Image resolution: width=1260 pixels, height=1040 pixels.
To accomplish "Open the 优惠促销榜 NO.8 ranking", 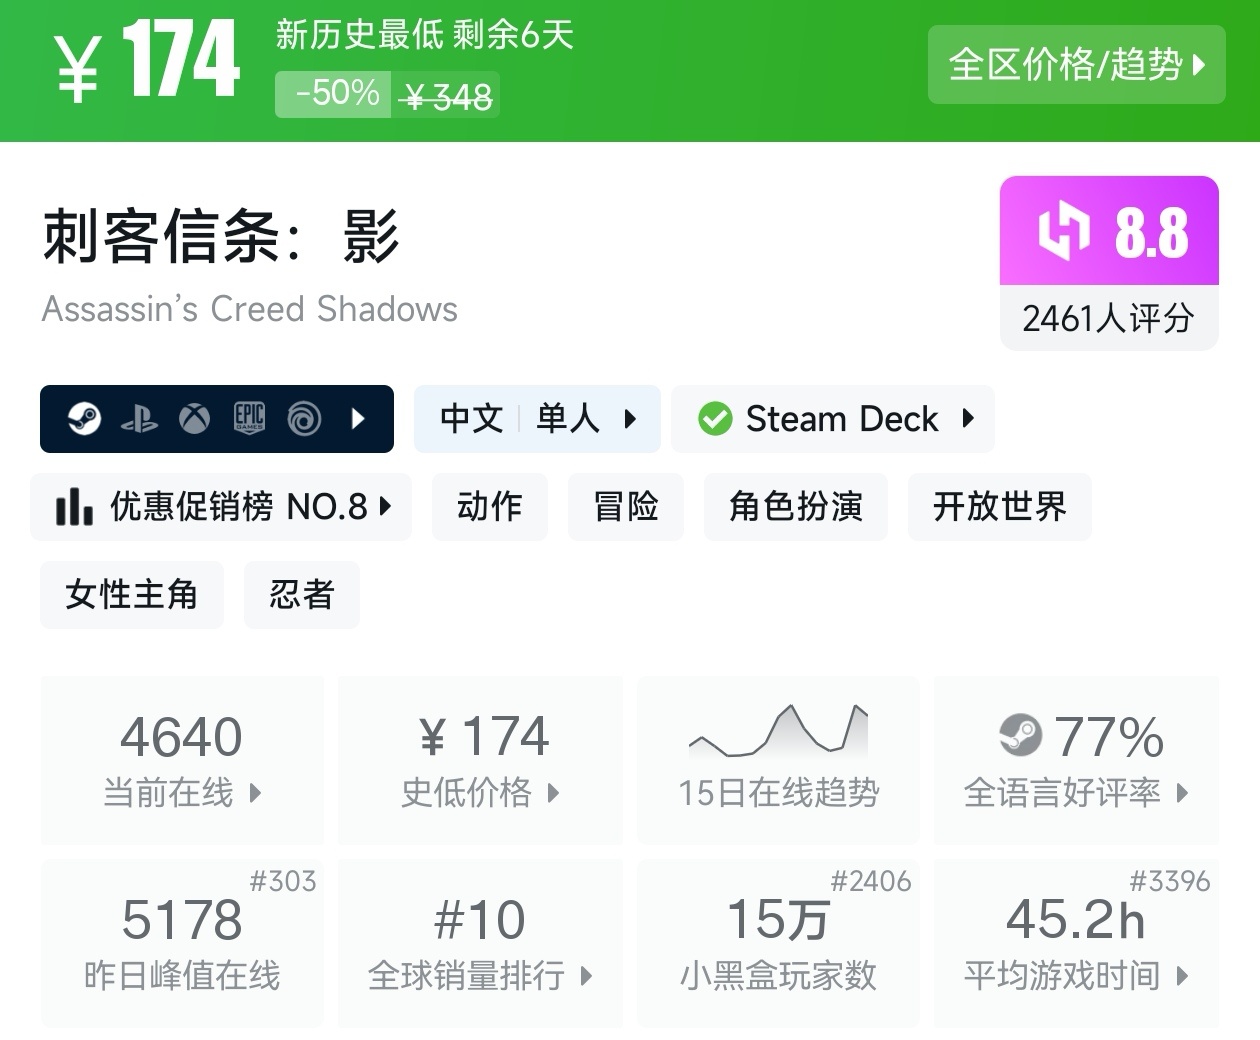I will click(x=221, y=507).
